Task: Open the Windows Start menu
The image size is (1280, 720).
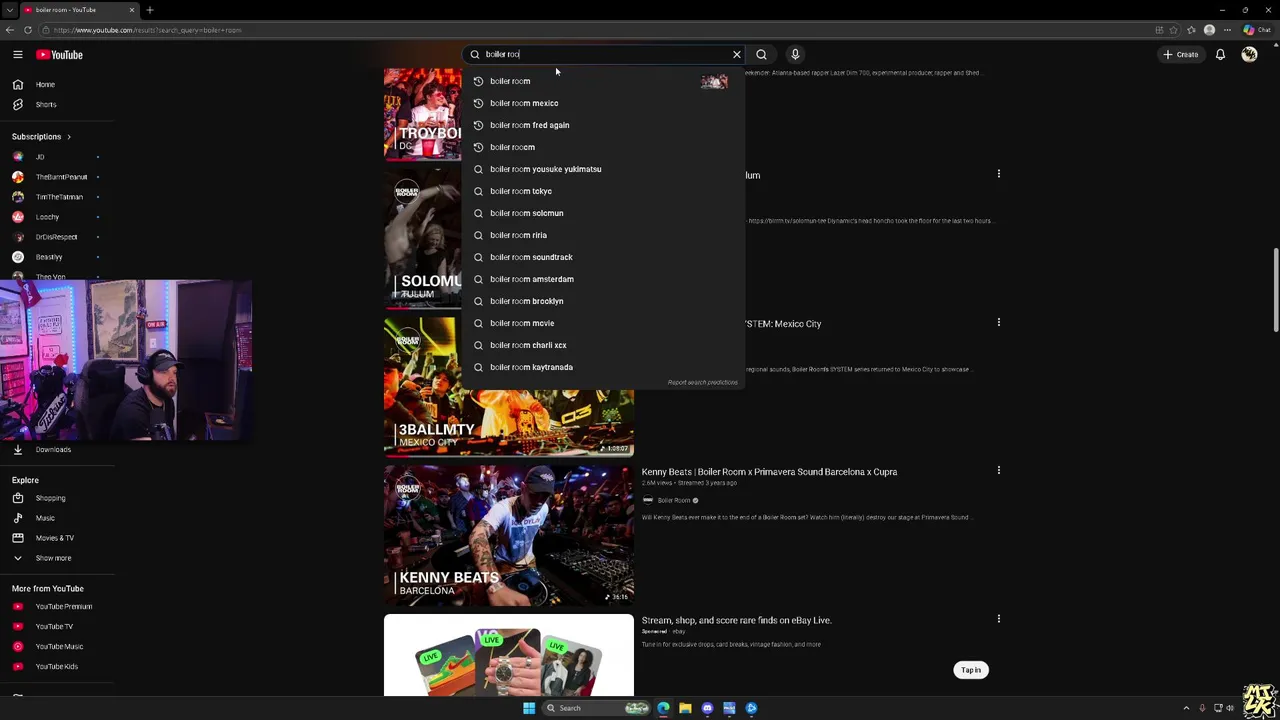Action: point(529,708)
